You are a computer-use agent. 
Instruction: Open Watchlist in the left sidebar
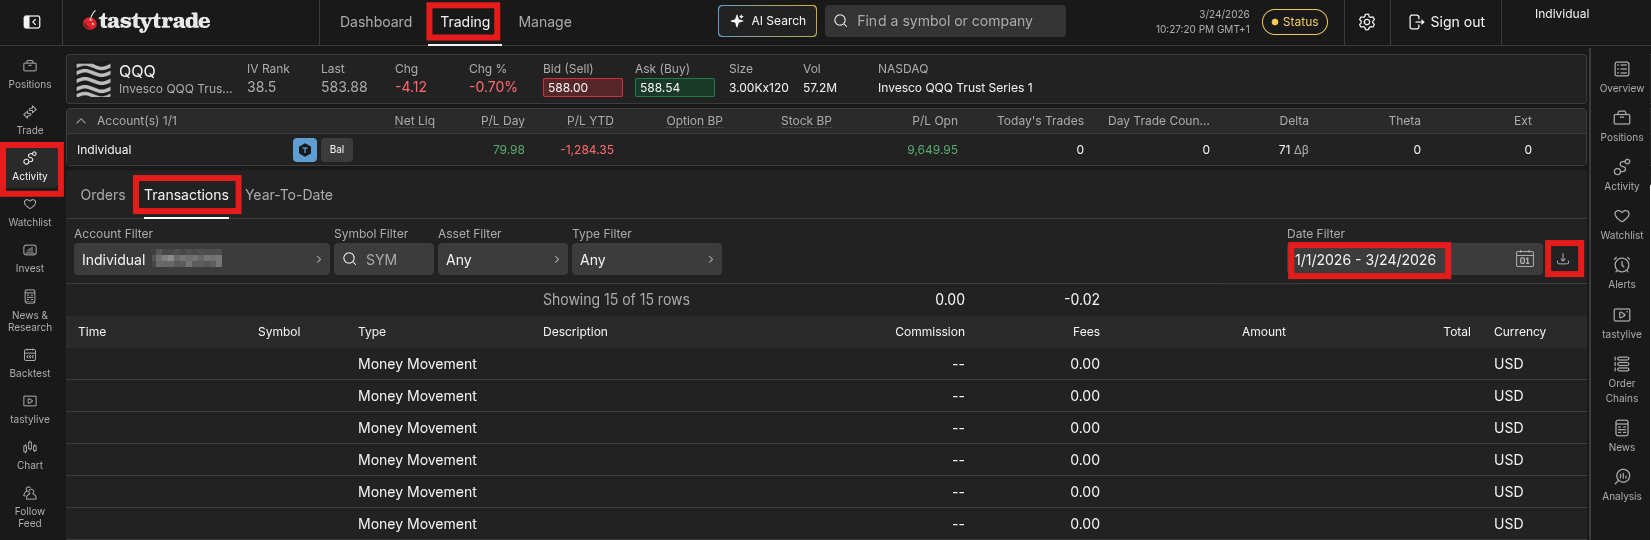pyautogui.click(x=30, y=212)
